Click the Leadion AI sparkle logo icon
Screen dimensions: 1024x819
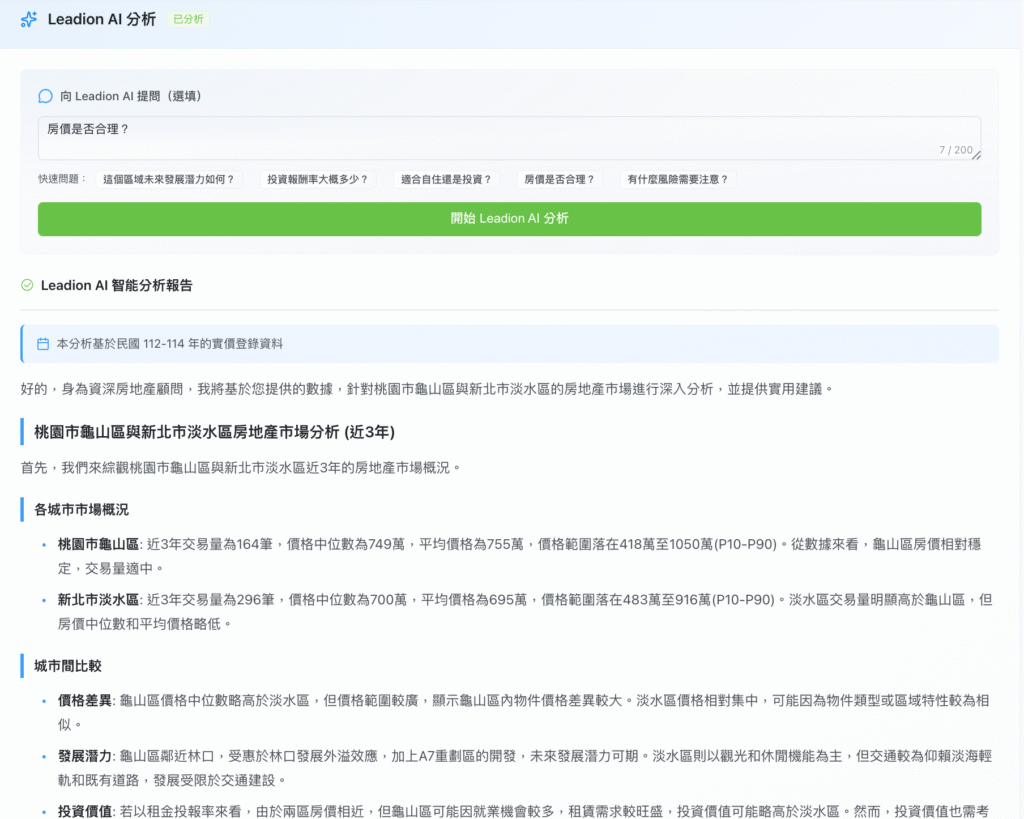(x=27, y=18)
